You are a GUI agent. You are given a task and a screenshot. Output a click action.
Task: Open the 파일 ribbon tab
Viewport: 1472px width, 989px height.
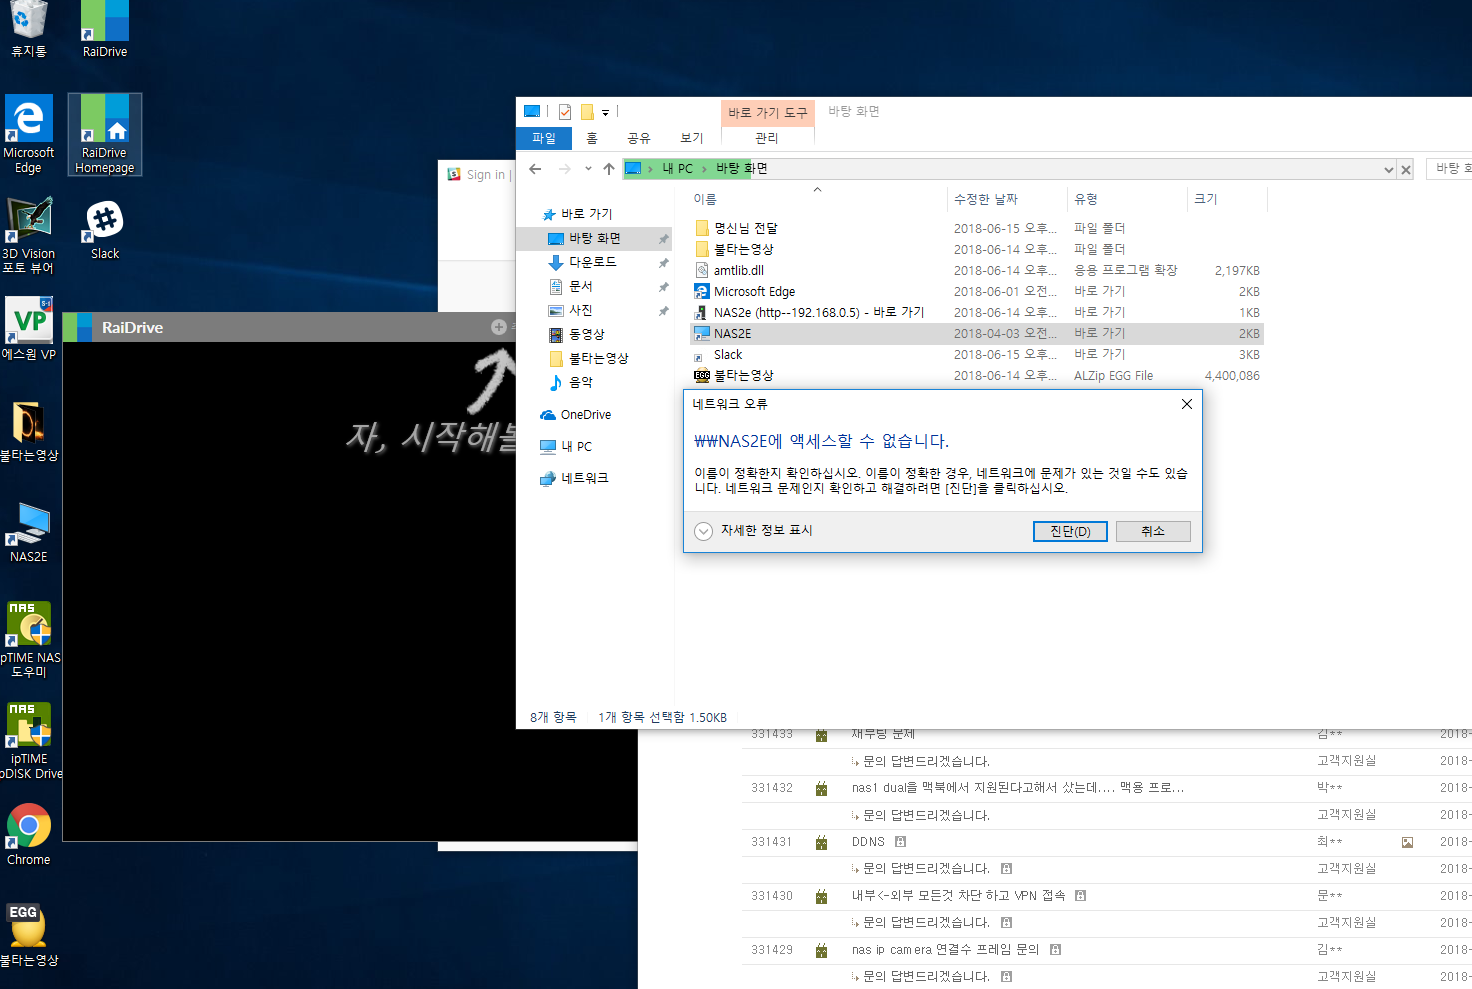(544, 138)
